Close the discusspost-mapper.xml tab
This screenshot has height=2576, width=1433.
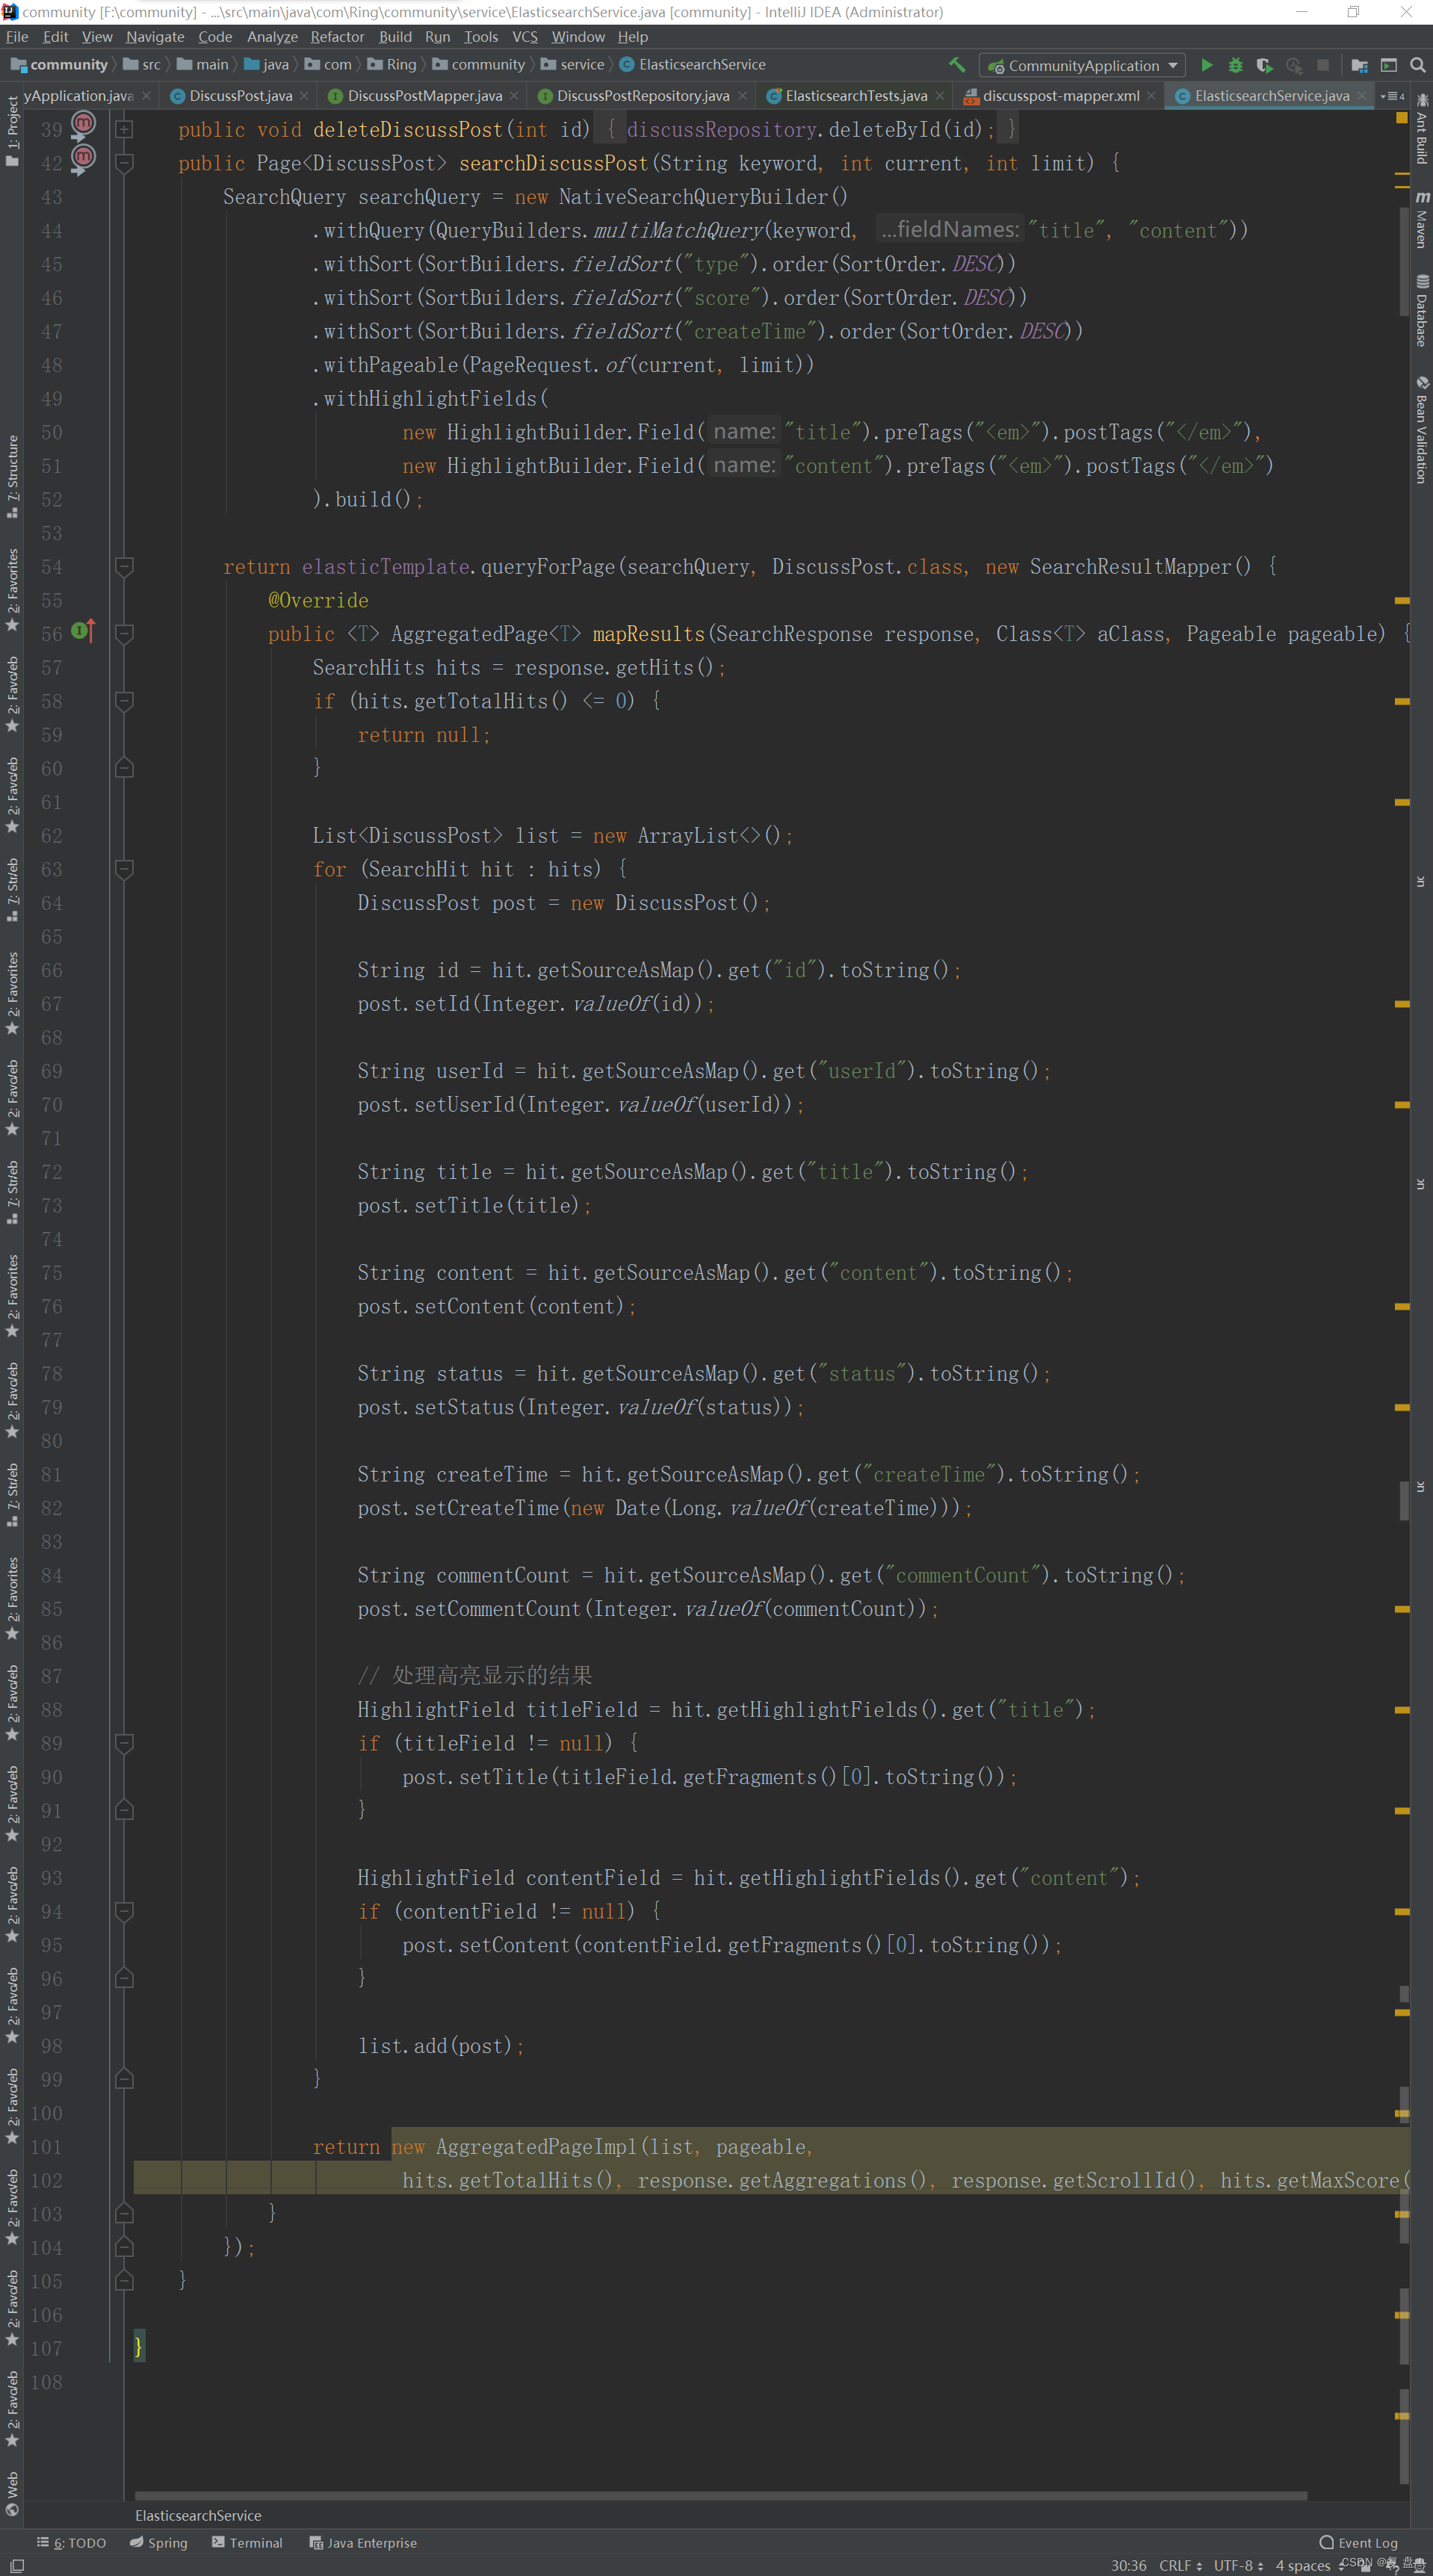pyautogui.click(x=1152, y=96)
